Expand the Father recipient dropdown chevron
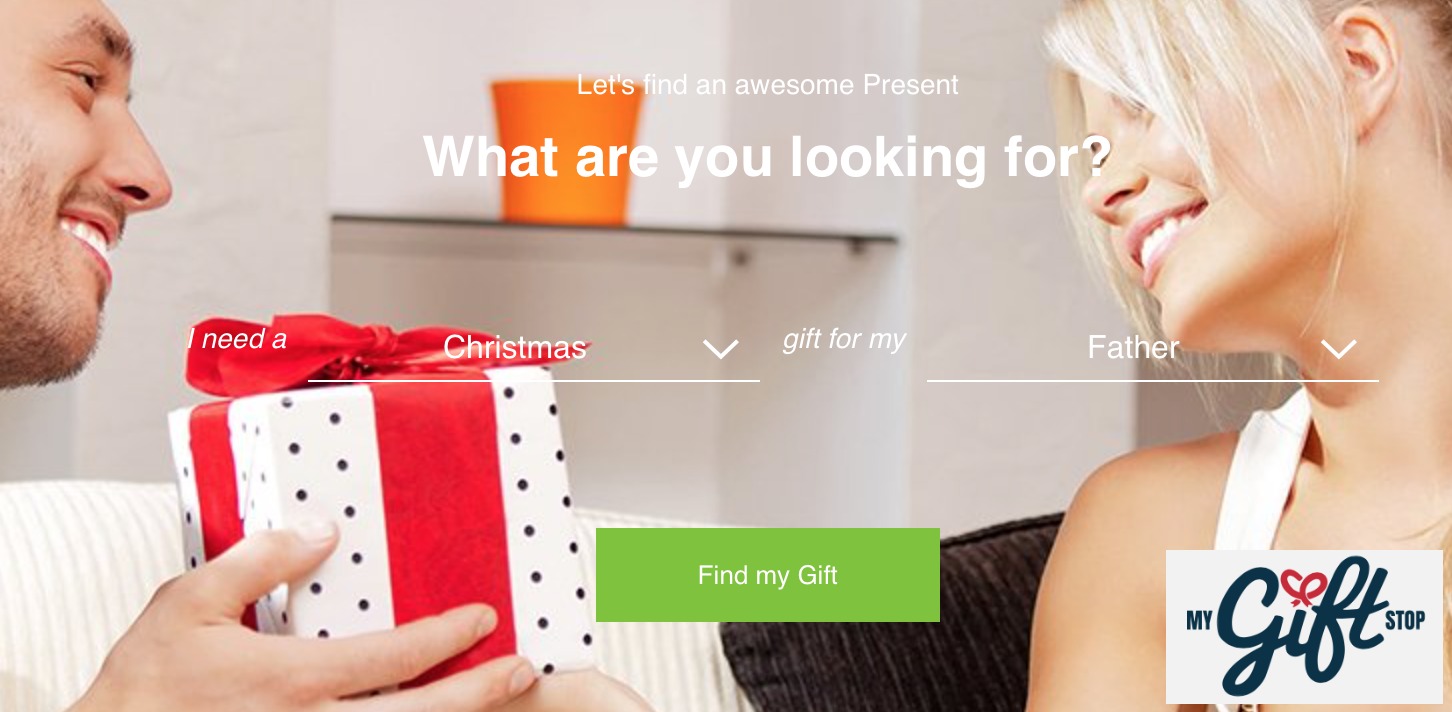This screenshot has width=1452, height=712. click(1338, 349)
